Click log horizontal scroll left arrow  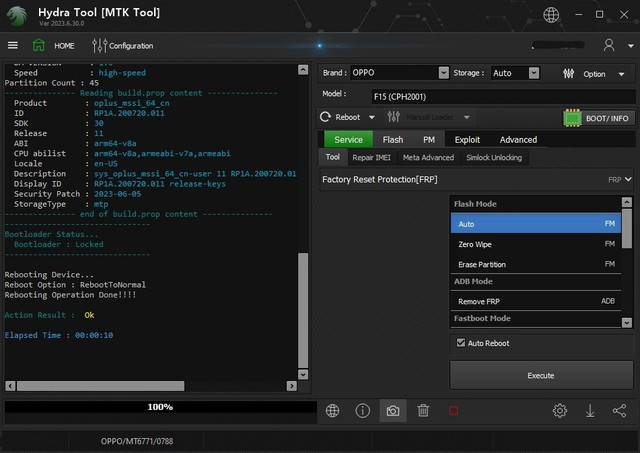click(10, 386)
